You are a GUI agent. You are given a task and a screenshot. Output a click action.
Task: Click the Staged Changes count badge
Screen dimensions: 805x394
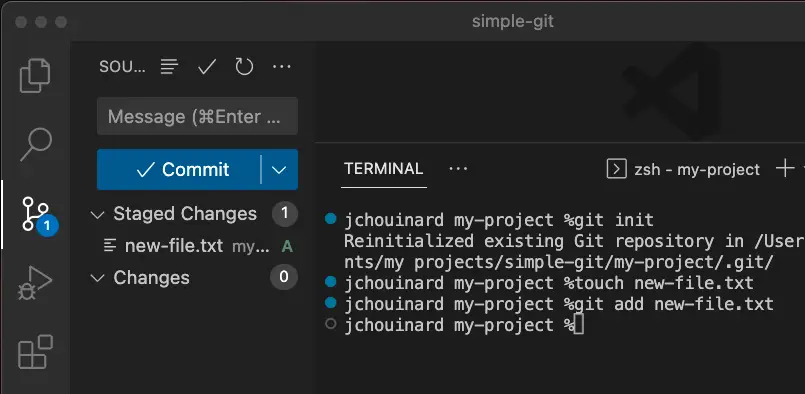(x=284, y=214)
